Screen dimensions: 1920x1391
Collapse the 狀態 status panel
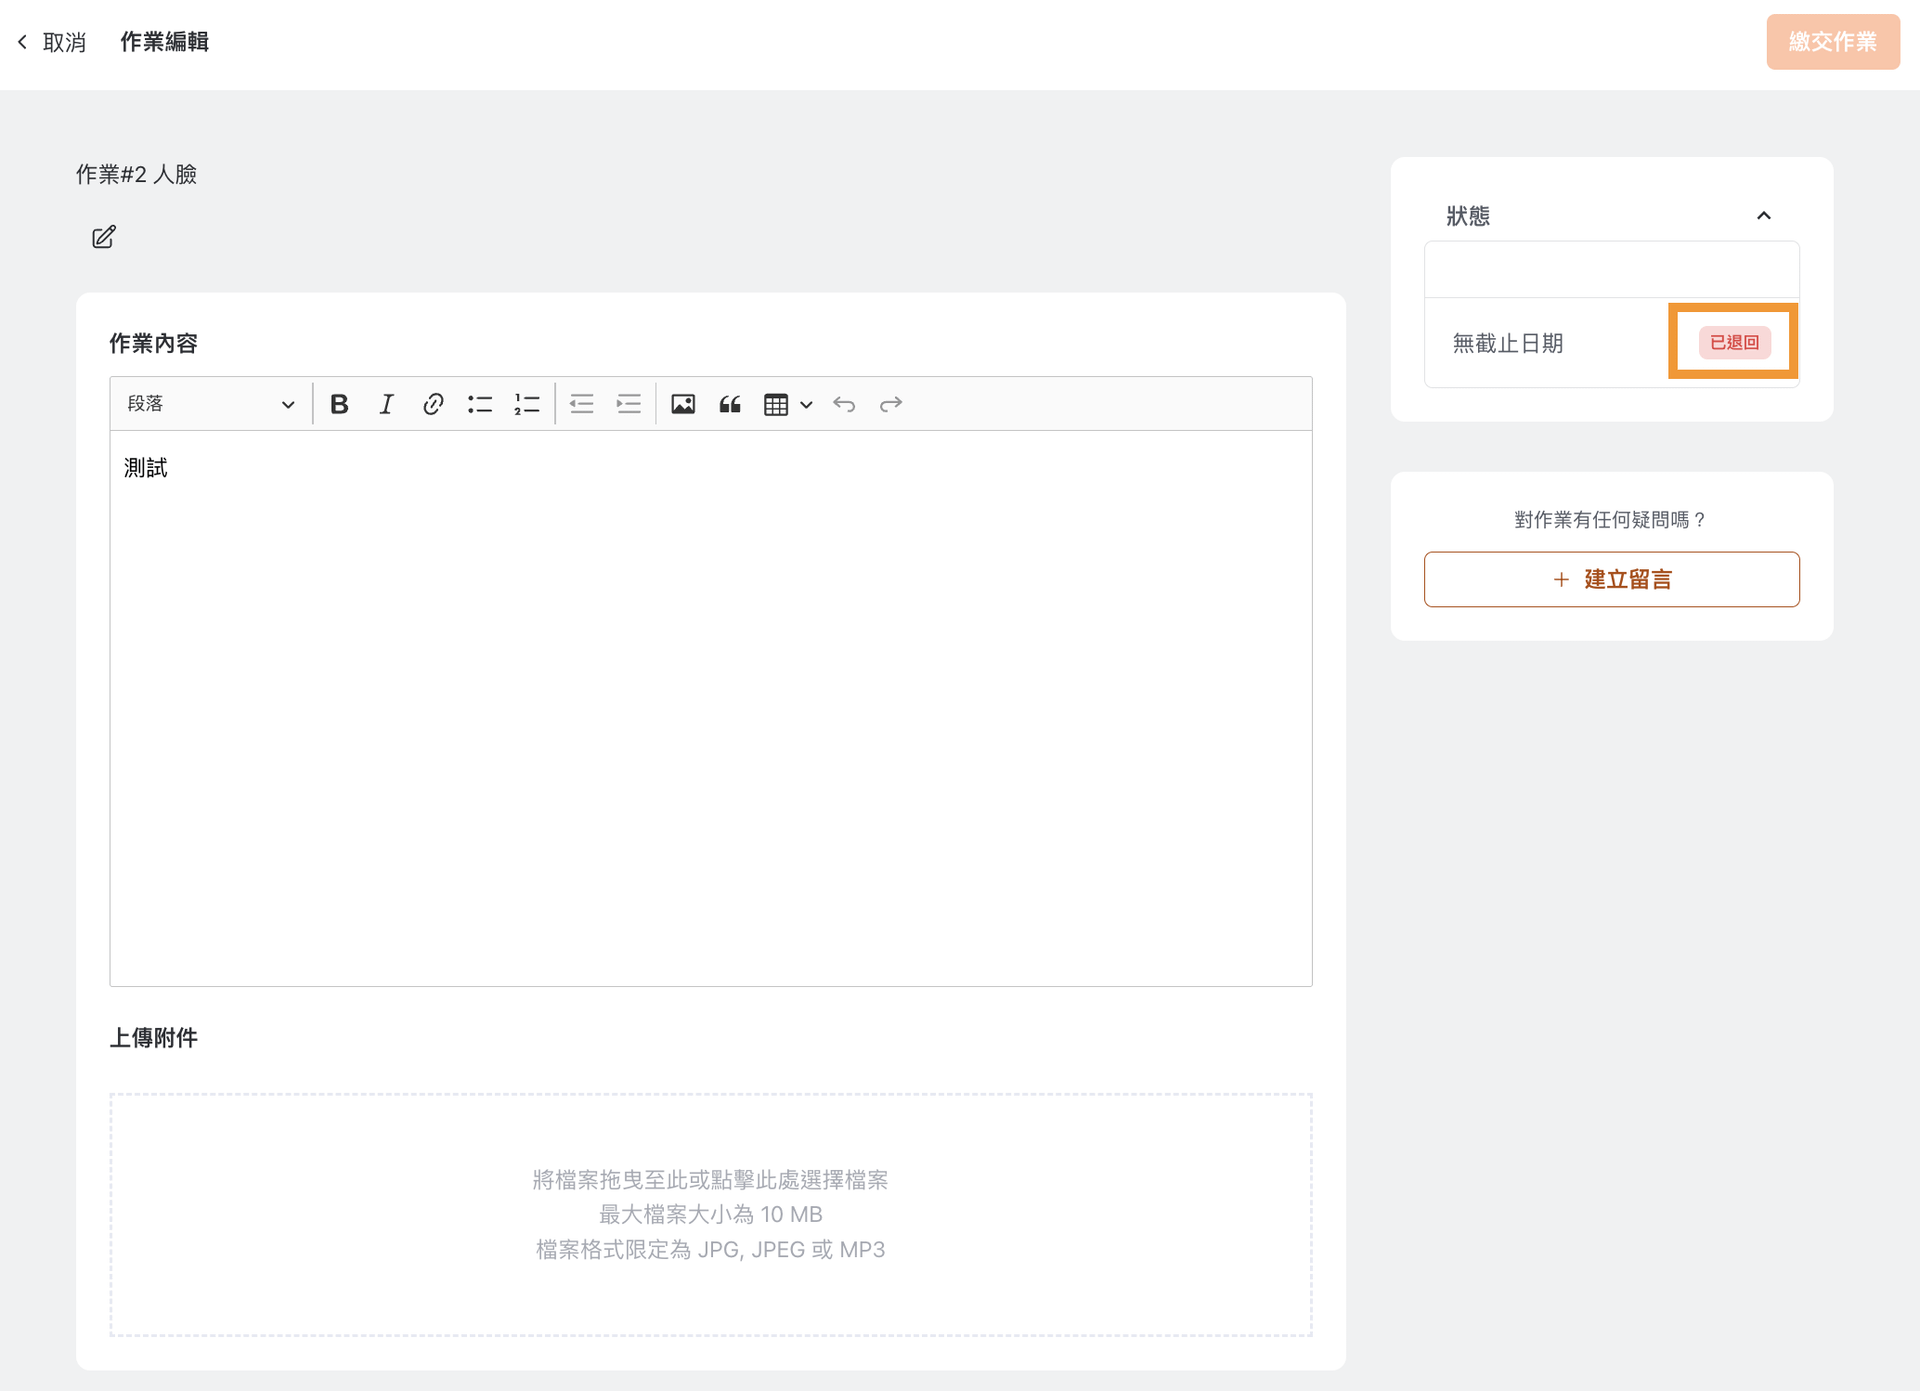(1763, 216)
